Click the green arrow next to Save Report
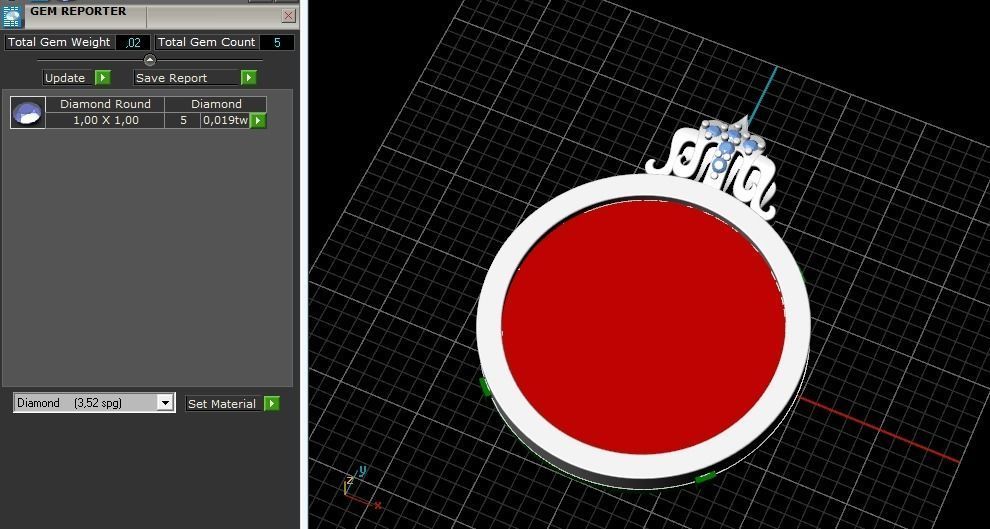The image size is (990, 529). pyautogui.click(x=249, y=78)
